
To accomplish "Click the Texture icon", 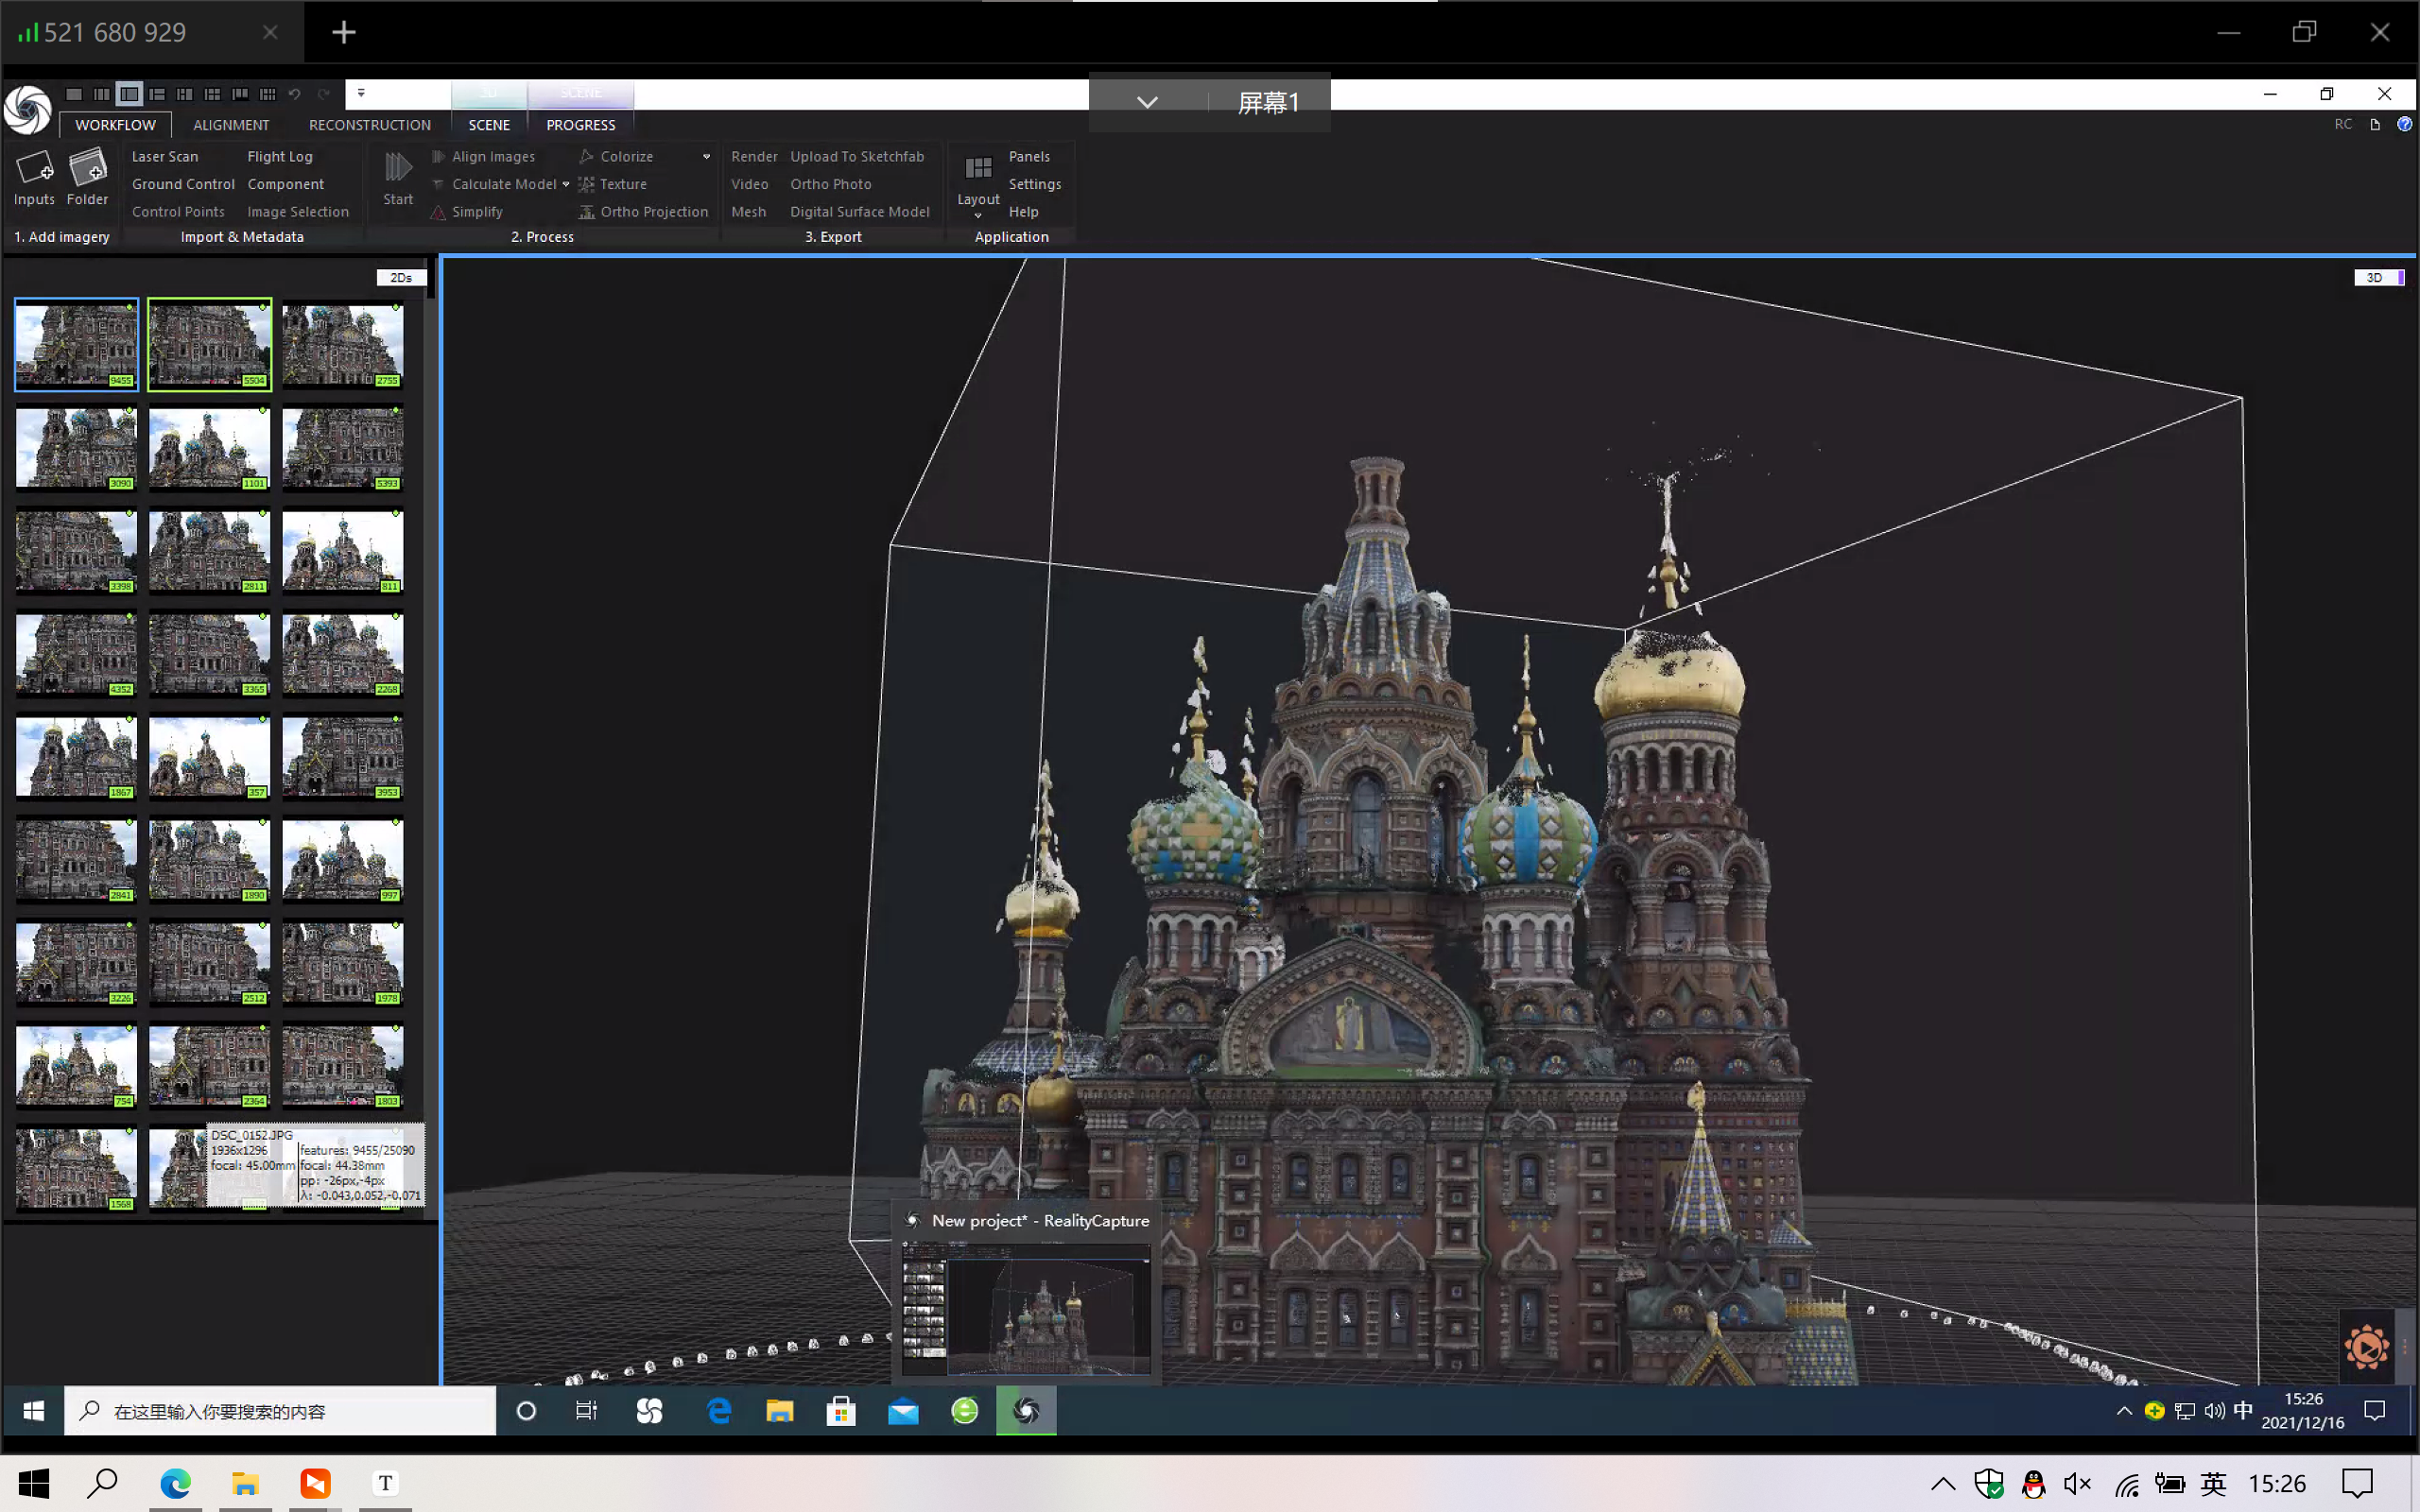I will click(x=587, y=184).
